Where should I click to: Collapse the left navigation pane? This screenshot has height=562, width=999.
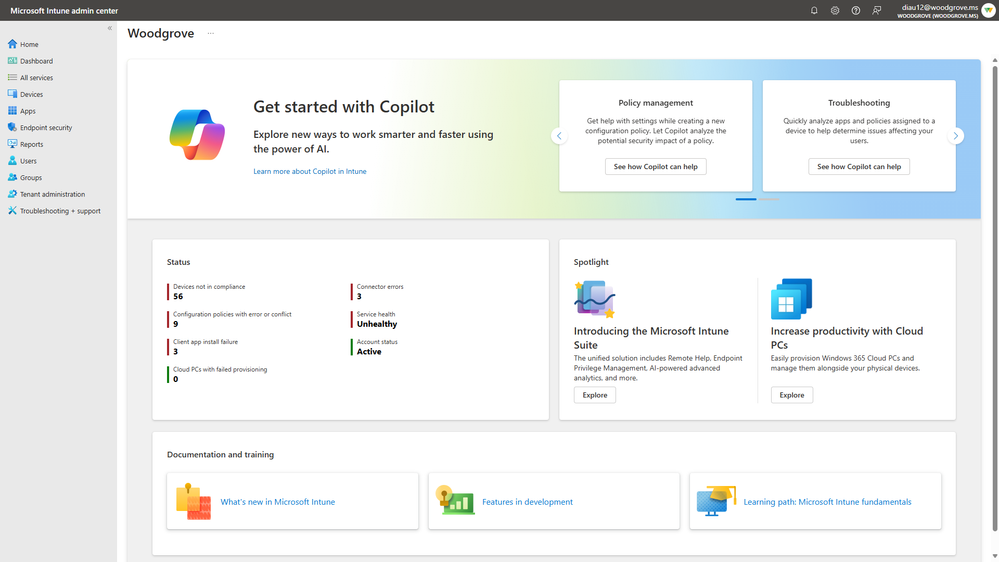click(x=110, y=28)
